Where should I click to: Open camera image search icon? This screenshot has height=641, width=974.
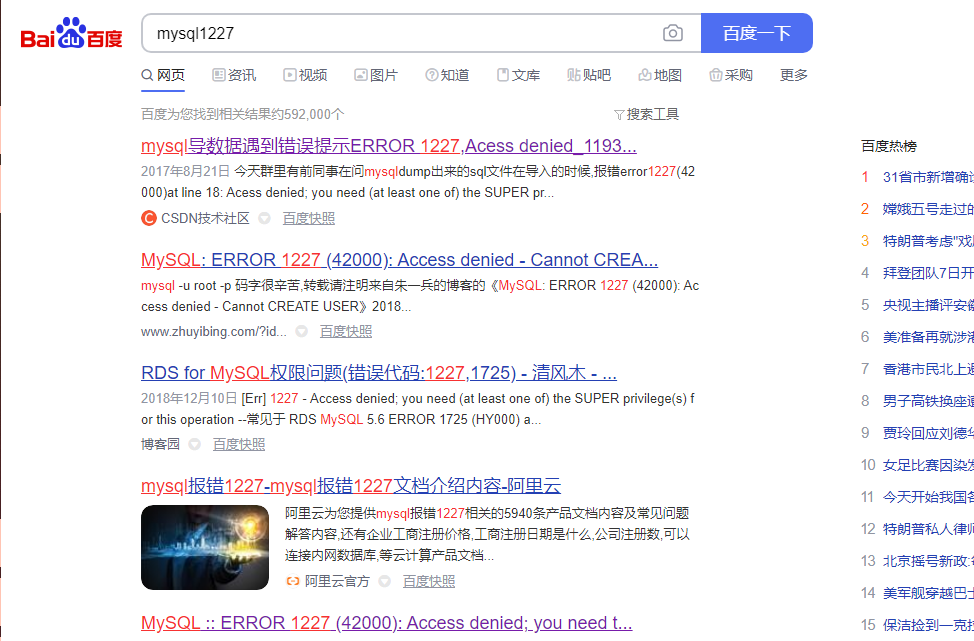pyautogui.click(x=673, y=33)
